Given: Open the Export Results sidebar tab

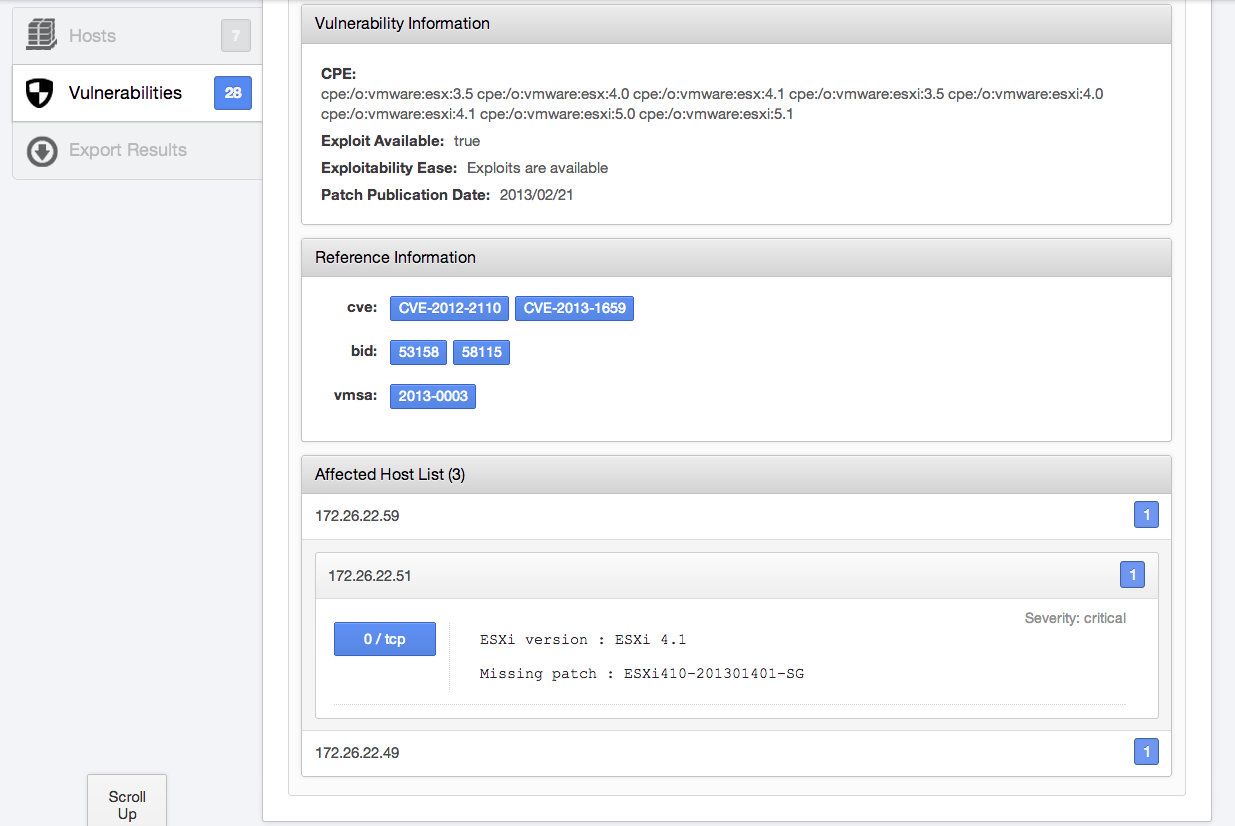Looking at the screenshot, I should tap(137, 151).
